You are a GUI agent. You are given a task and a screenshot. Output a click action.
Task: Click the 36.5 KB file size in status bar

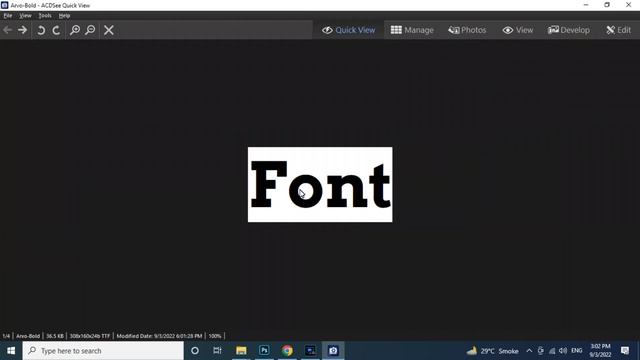(55, 336)
